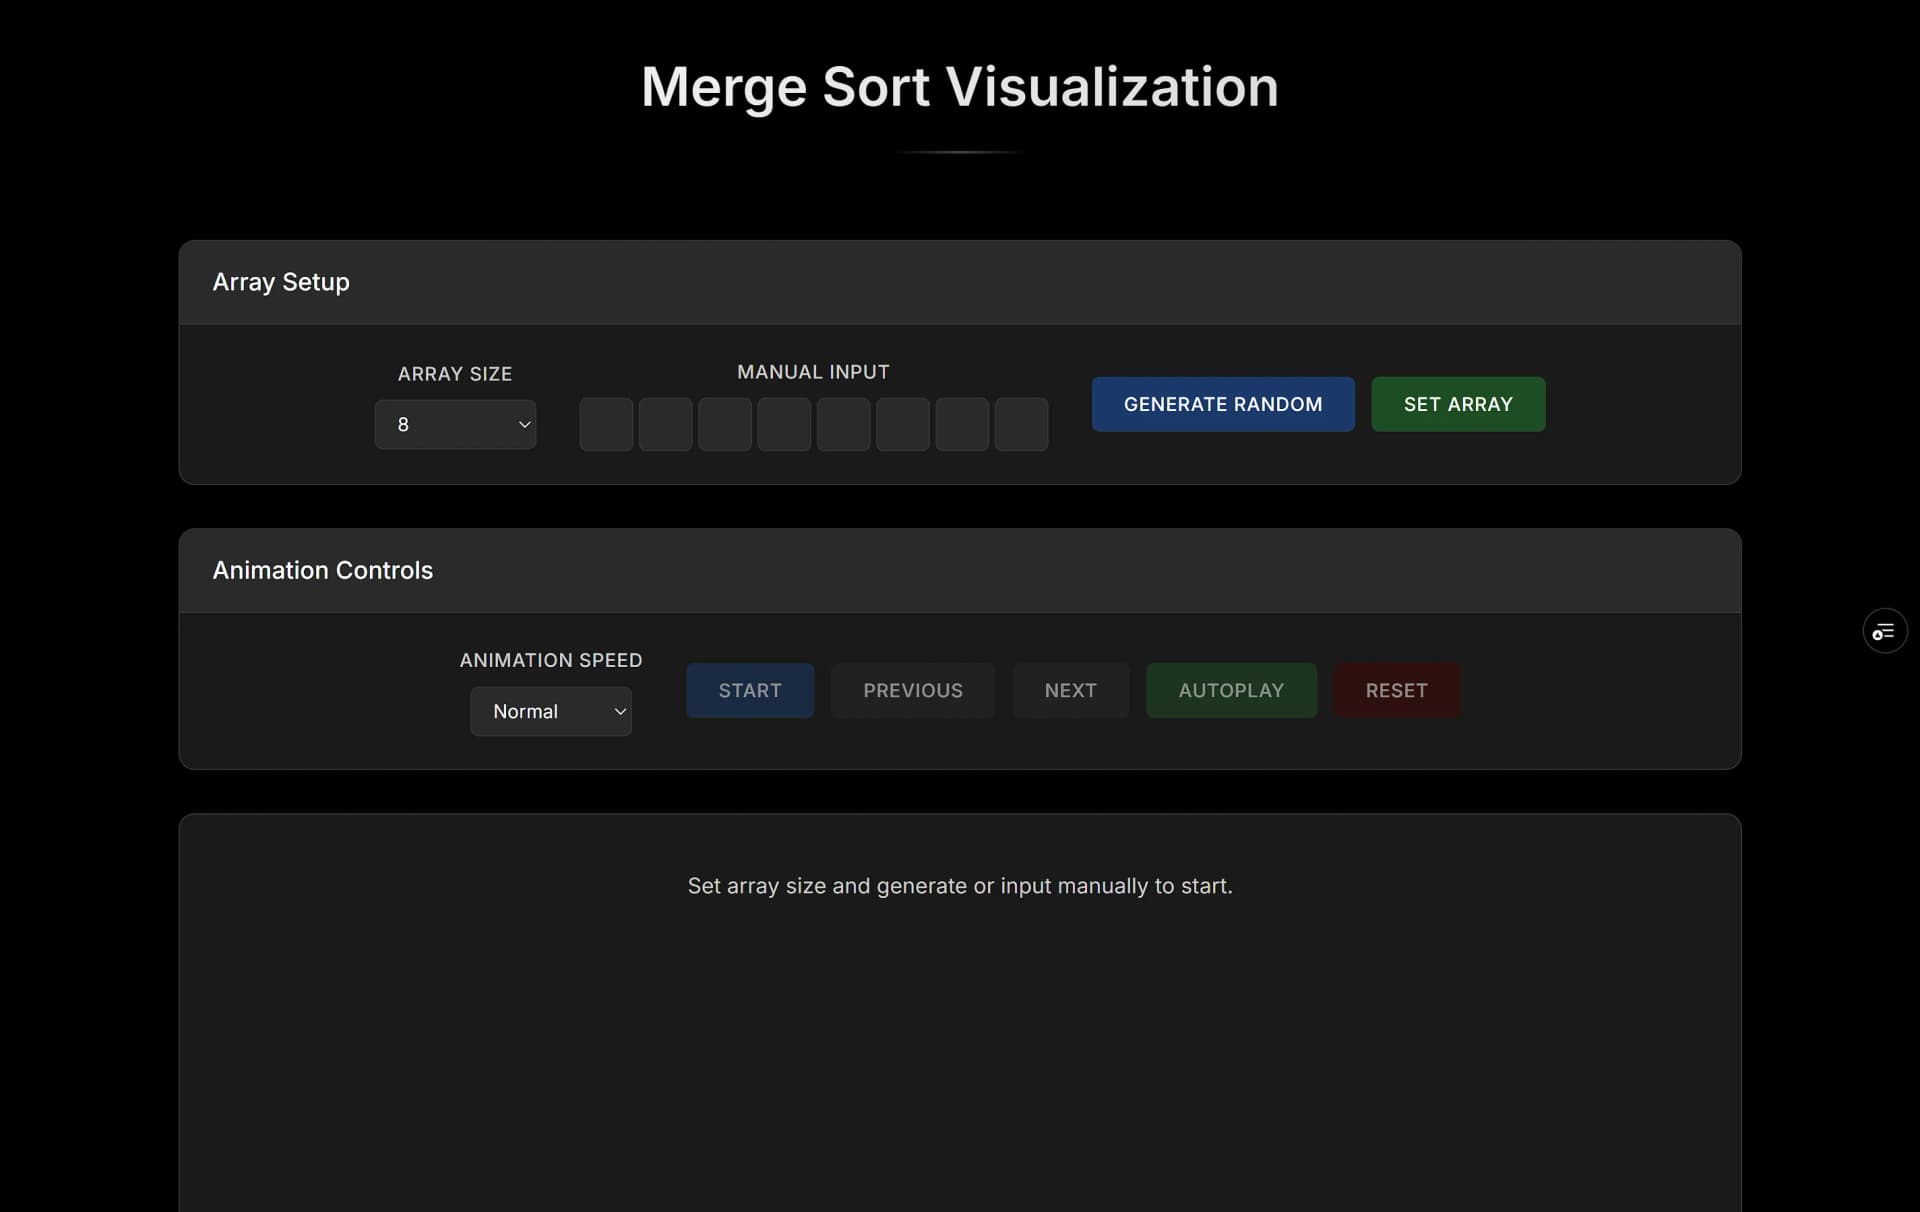Select the third manual input box

pyautogui.click(x=725, y=424)
